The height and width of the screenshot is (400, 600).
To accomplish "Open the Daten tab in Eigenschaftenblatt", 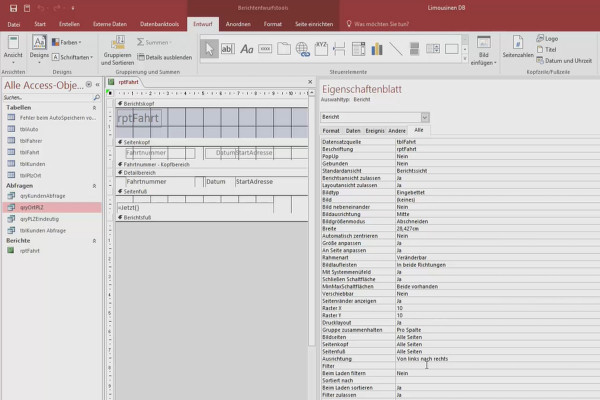I will tap(353, 131).
